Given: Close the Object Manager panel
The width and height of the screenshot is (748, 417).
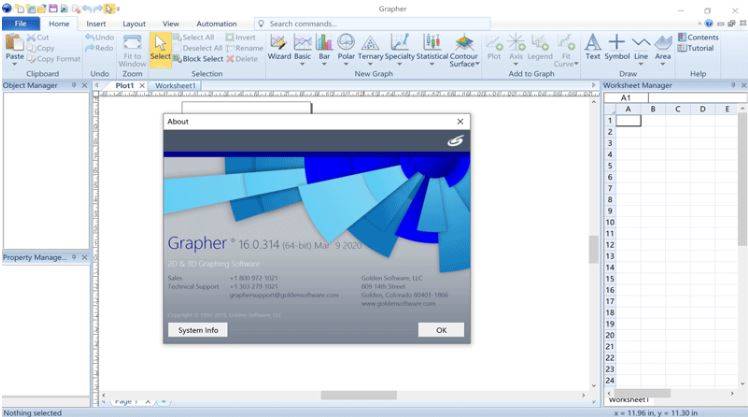Looking at the screenshot, I should click(x=84, y=85).
